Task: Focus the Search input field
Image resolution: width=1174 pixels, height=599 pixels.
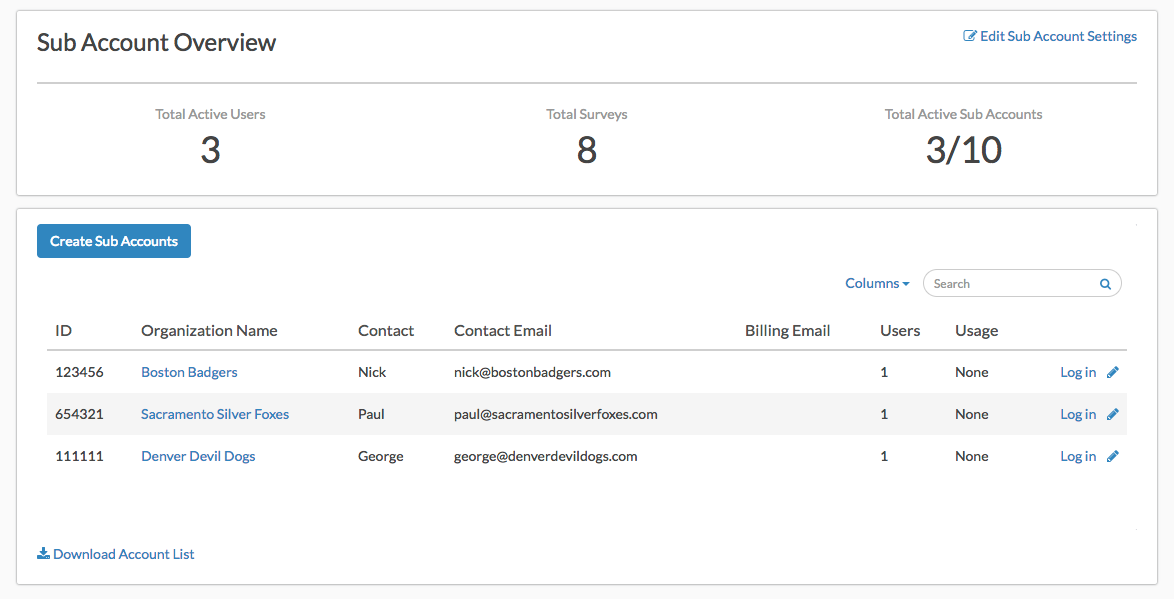Action: tap(1010, 284)
